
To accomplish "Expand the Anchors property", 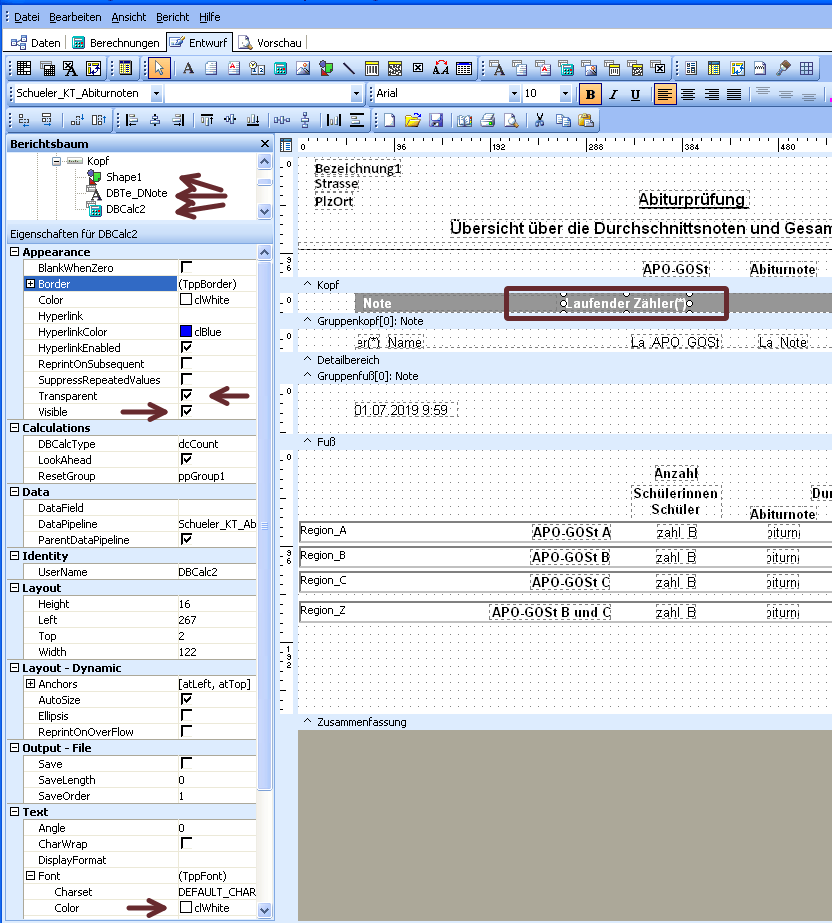I will point(30,683).
